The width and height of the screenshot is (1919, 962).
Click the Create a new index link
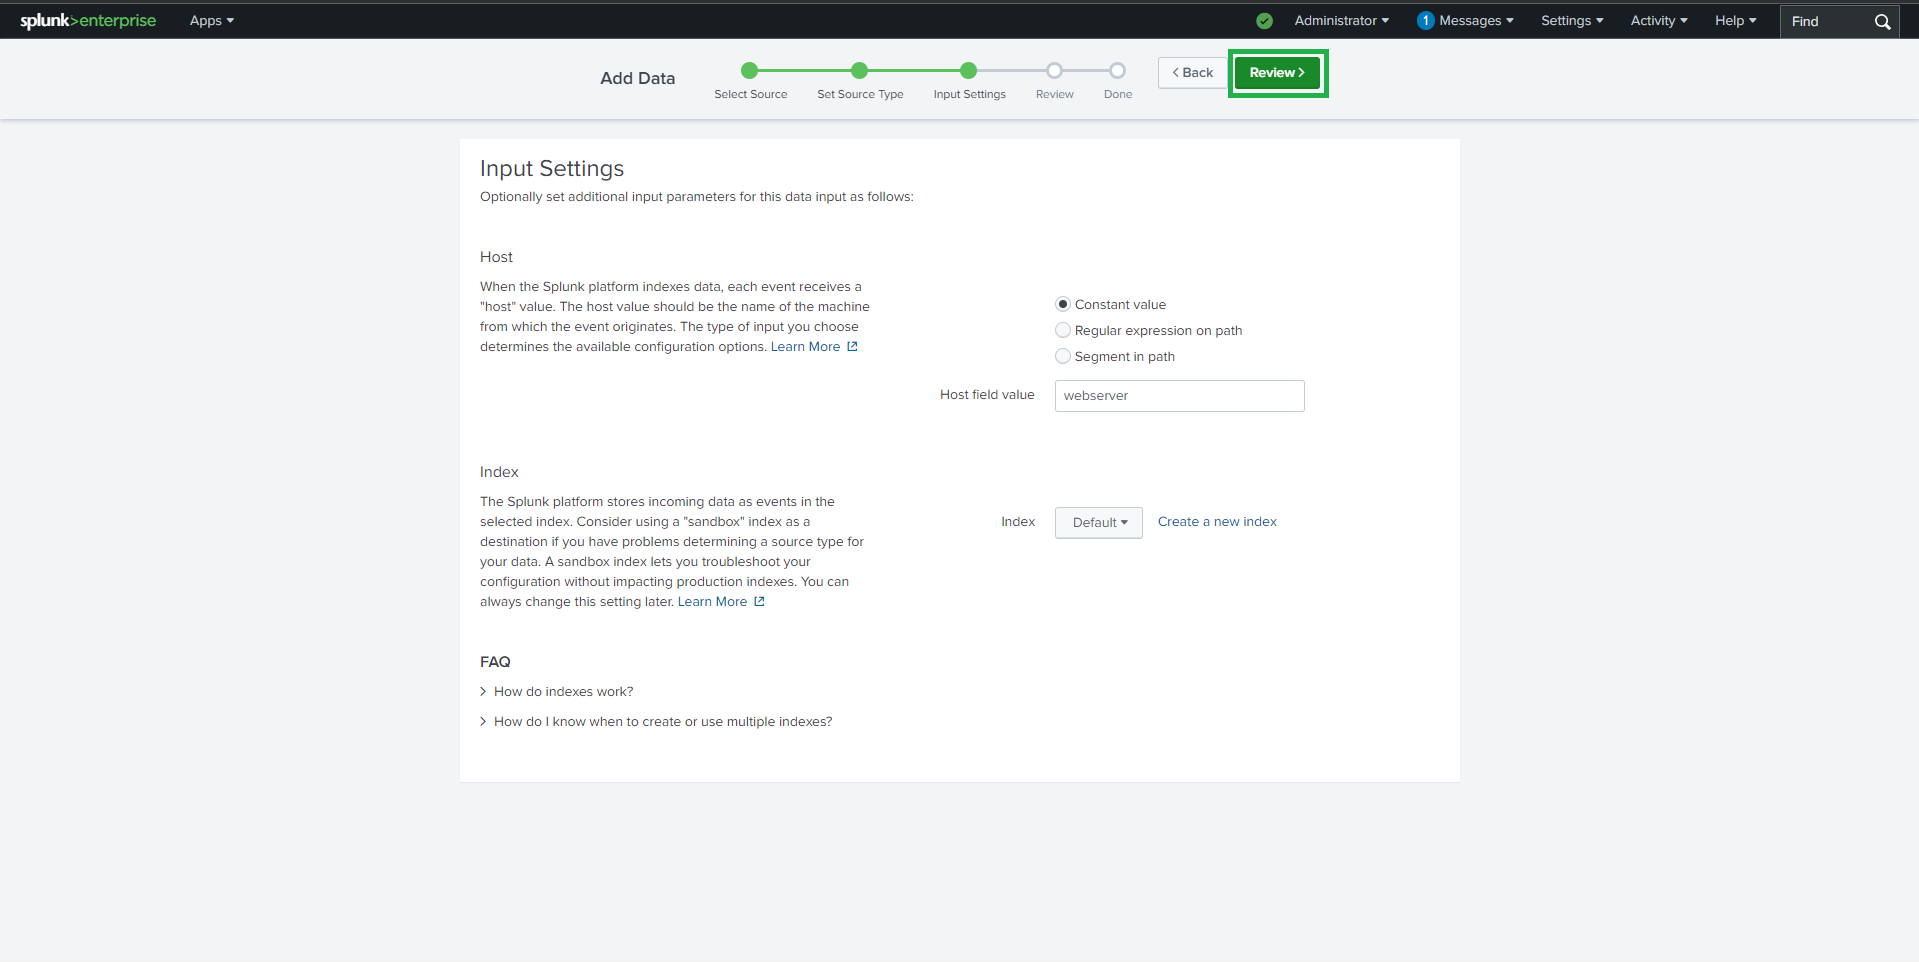click(1217, 522)
